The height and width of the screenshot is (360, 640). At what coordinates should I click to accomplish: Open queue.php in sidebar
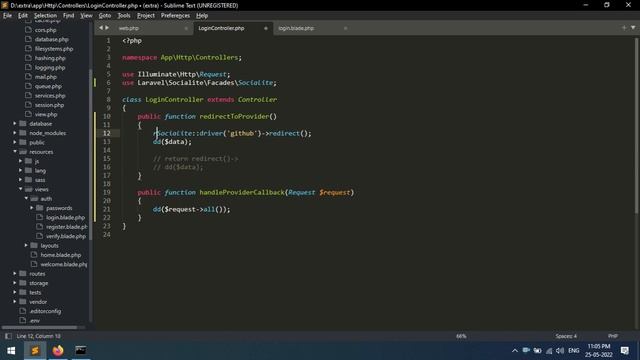pos(48,86)
